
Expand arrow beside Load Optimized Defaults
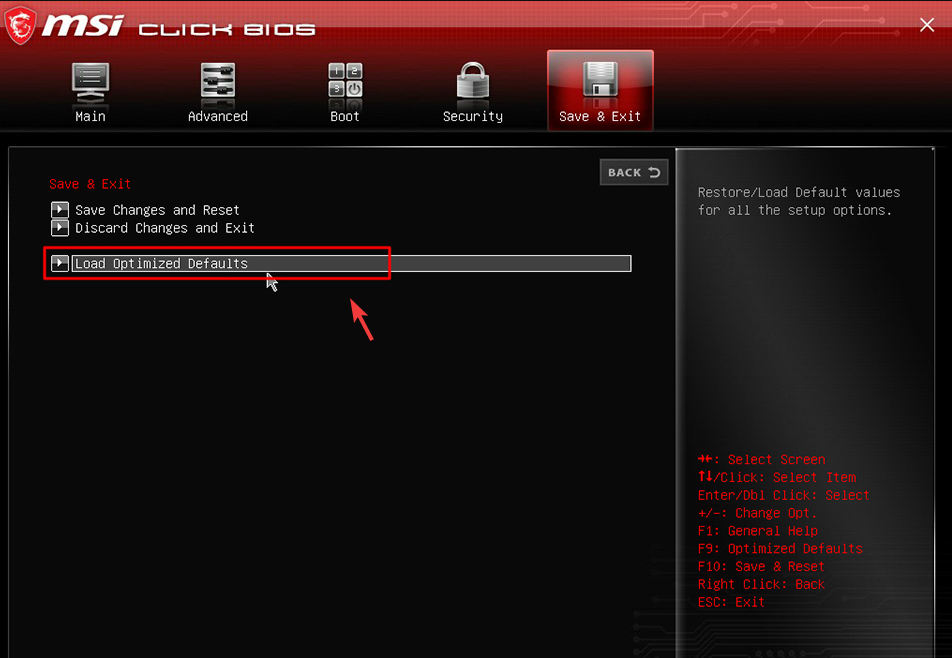point(60,263)
